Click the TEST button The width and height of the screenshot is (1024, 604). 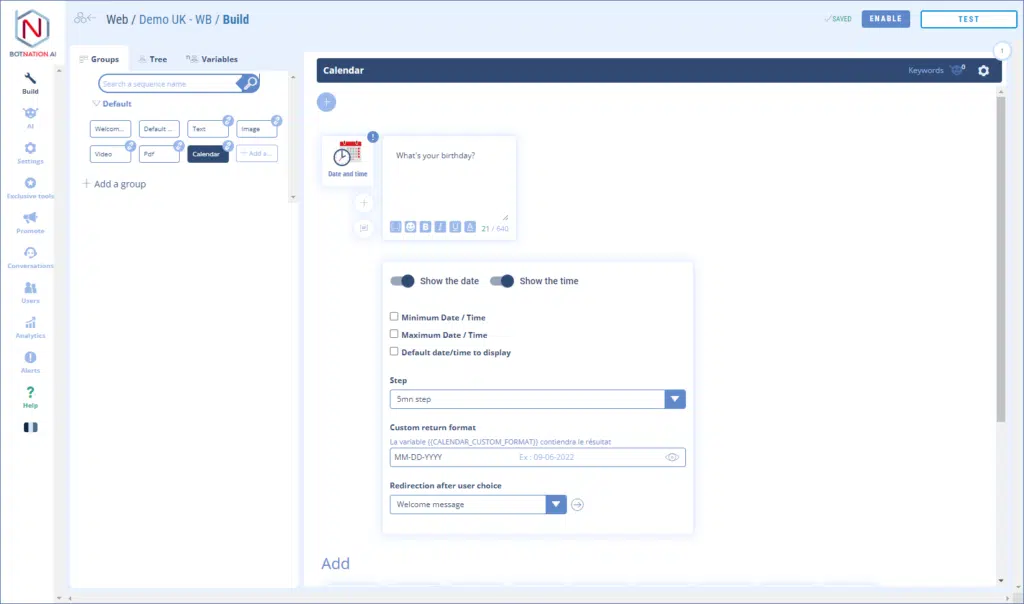point(967,19)
